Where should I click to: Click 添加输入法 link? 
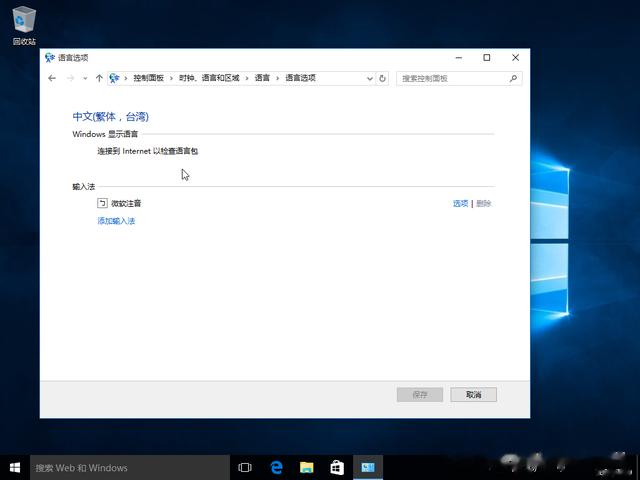click(116, 221)
